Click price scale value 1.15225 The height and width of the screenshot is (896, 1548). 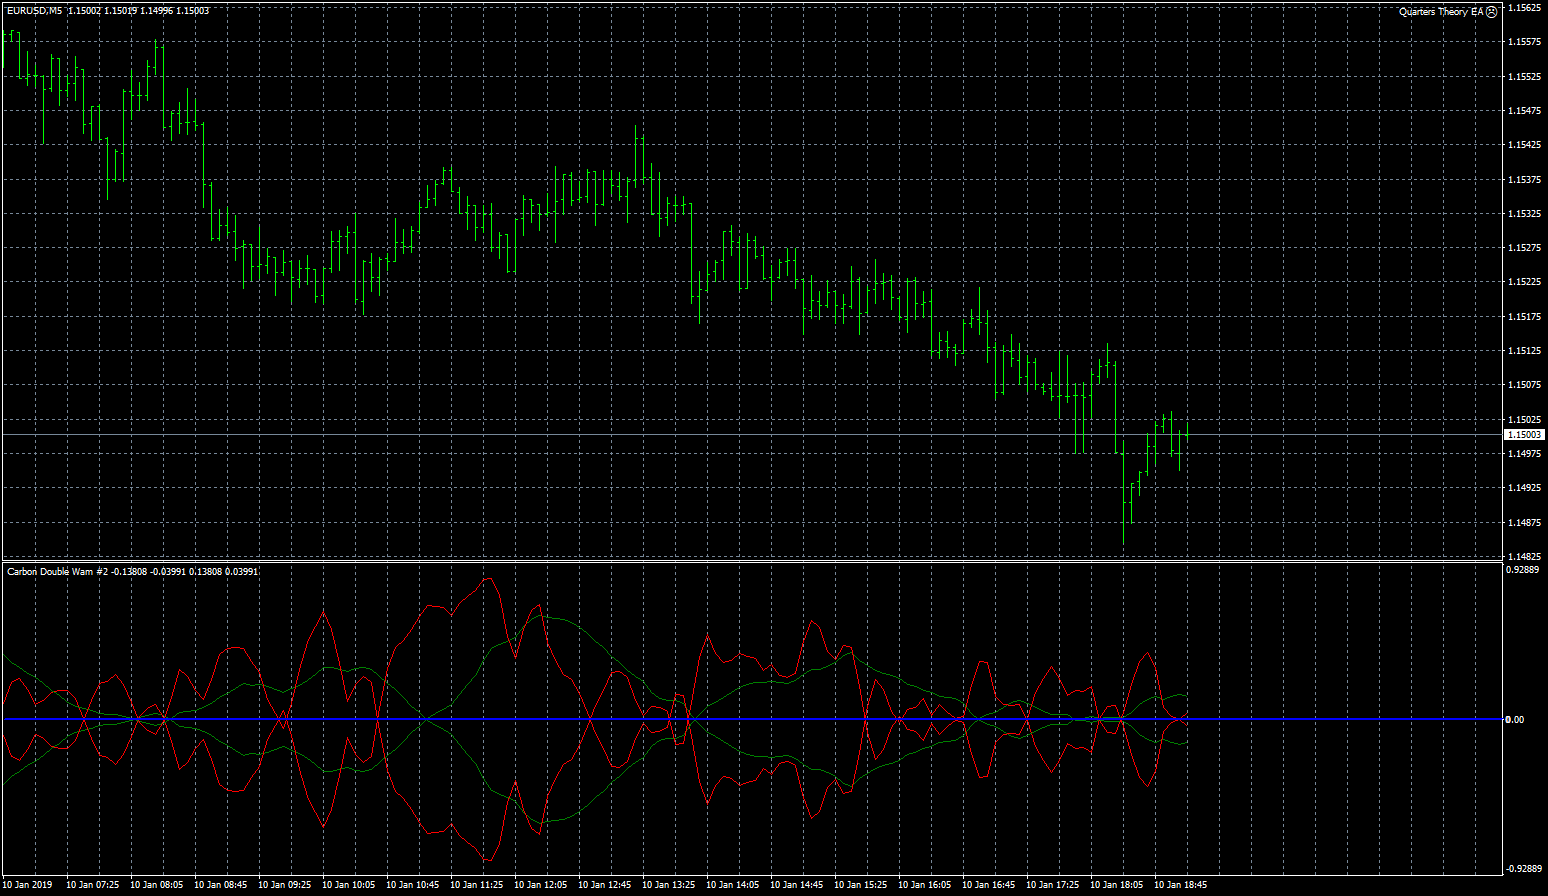tap(1524, 282)
